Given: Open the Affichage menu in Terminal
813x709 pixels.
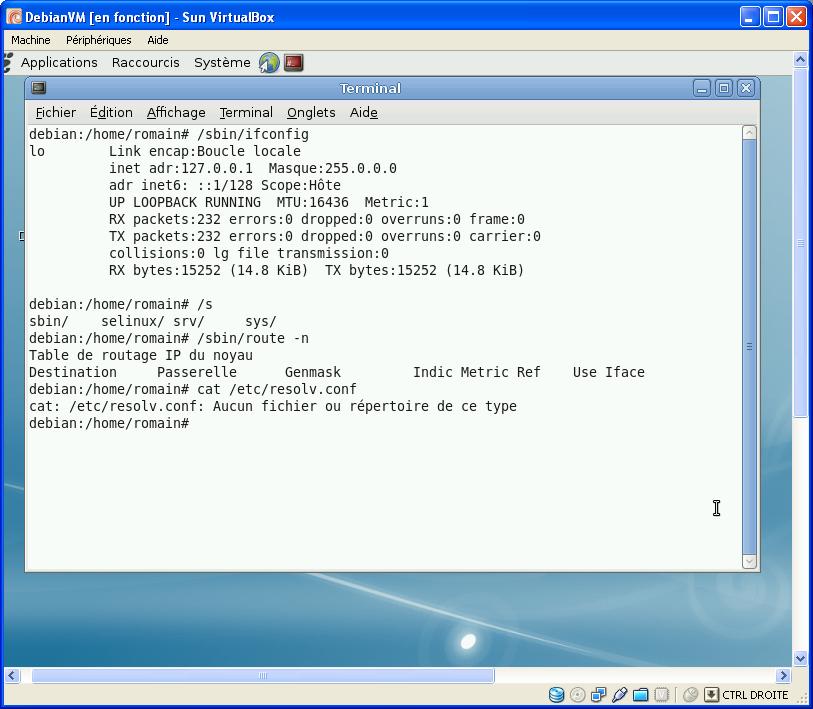Looking at the screenshot, I should point(176,113).
